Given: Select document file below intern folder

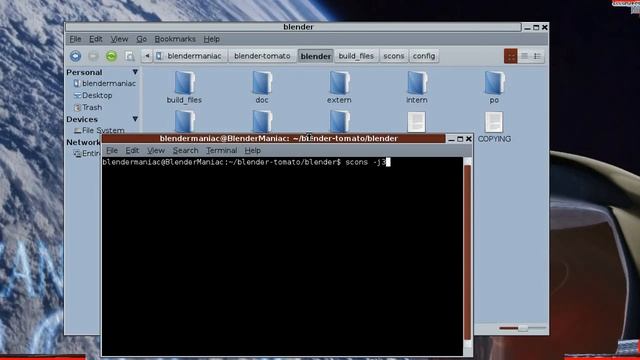Looking at the screenshot, I should (416, 122).
